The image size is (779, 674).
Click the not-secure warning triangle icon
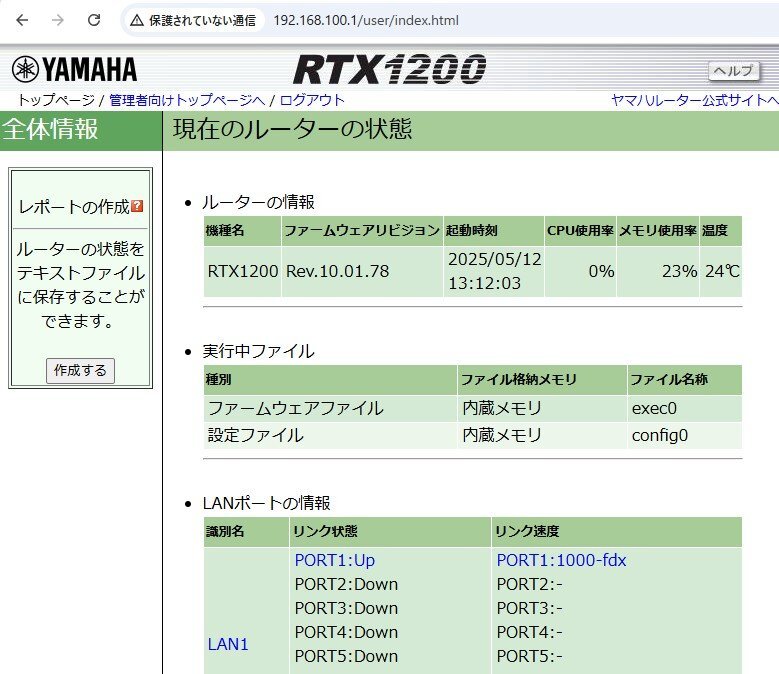tap(137, 20)
